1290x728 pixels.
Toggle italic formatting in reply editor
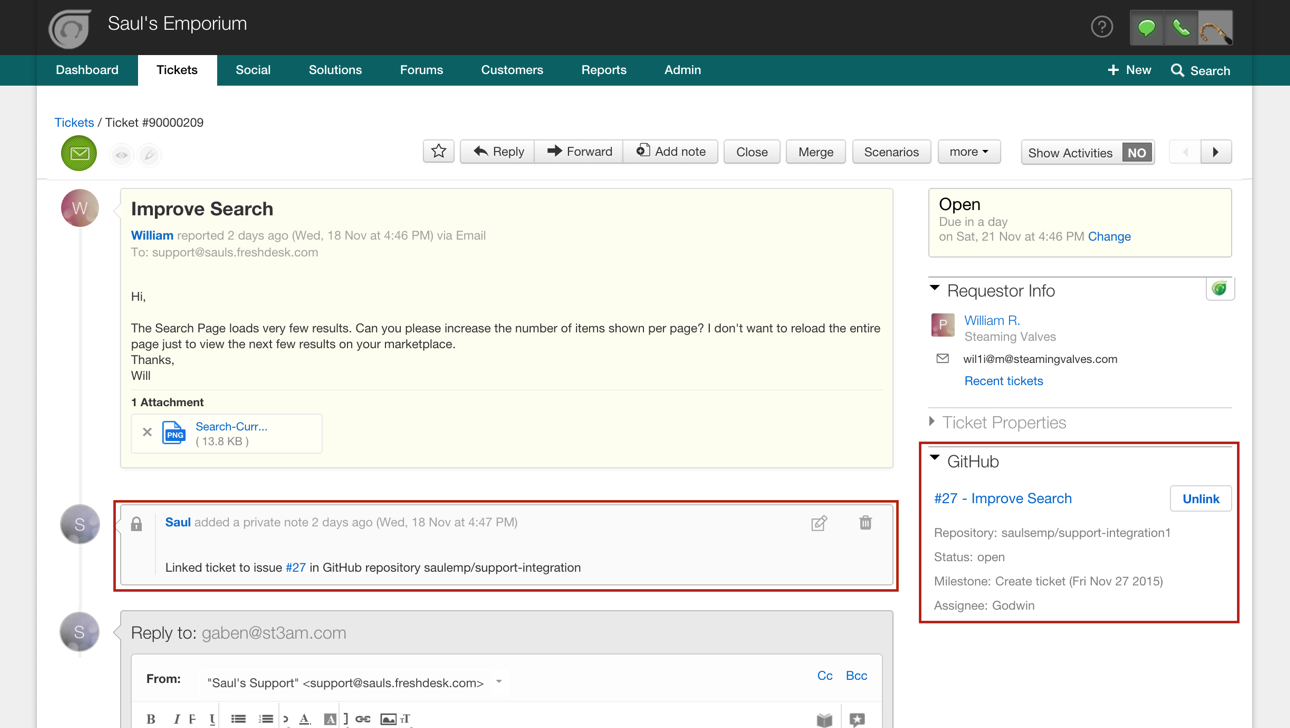[176, 719]
